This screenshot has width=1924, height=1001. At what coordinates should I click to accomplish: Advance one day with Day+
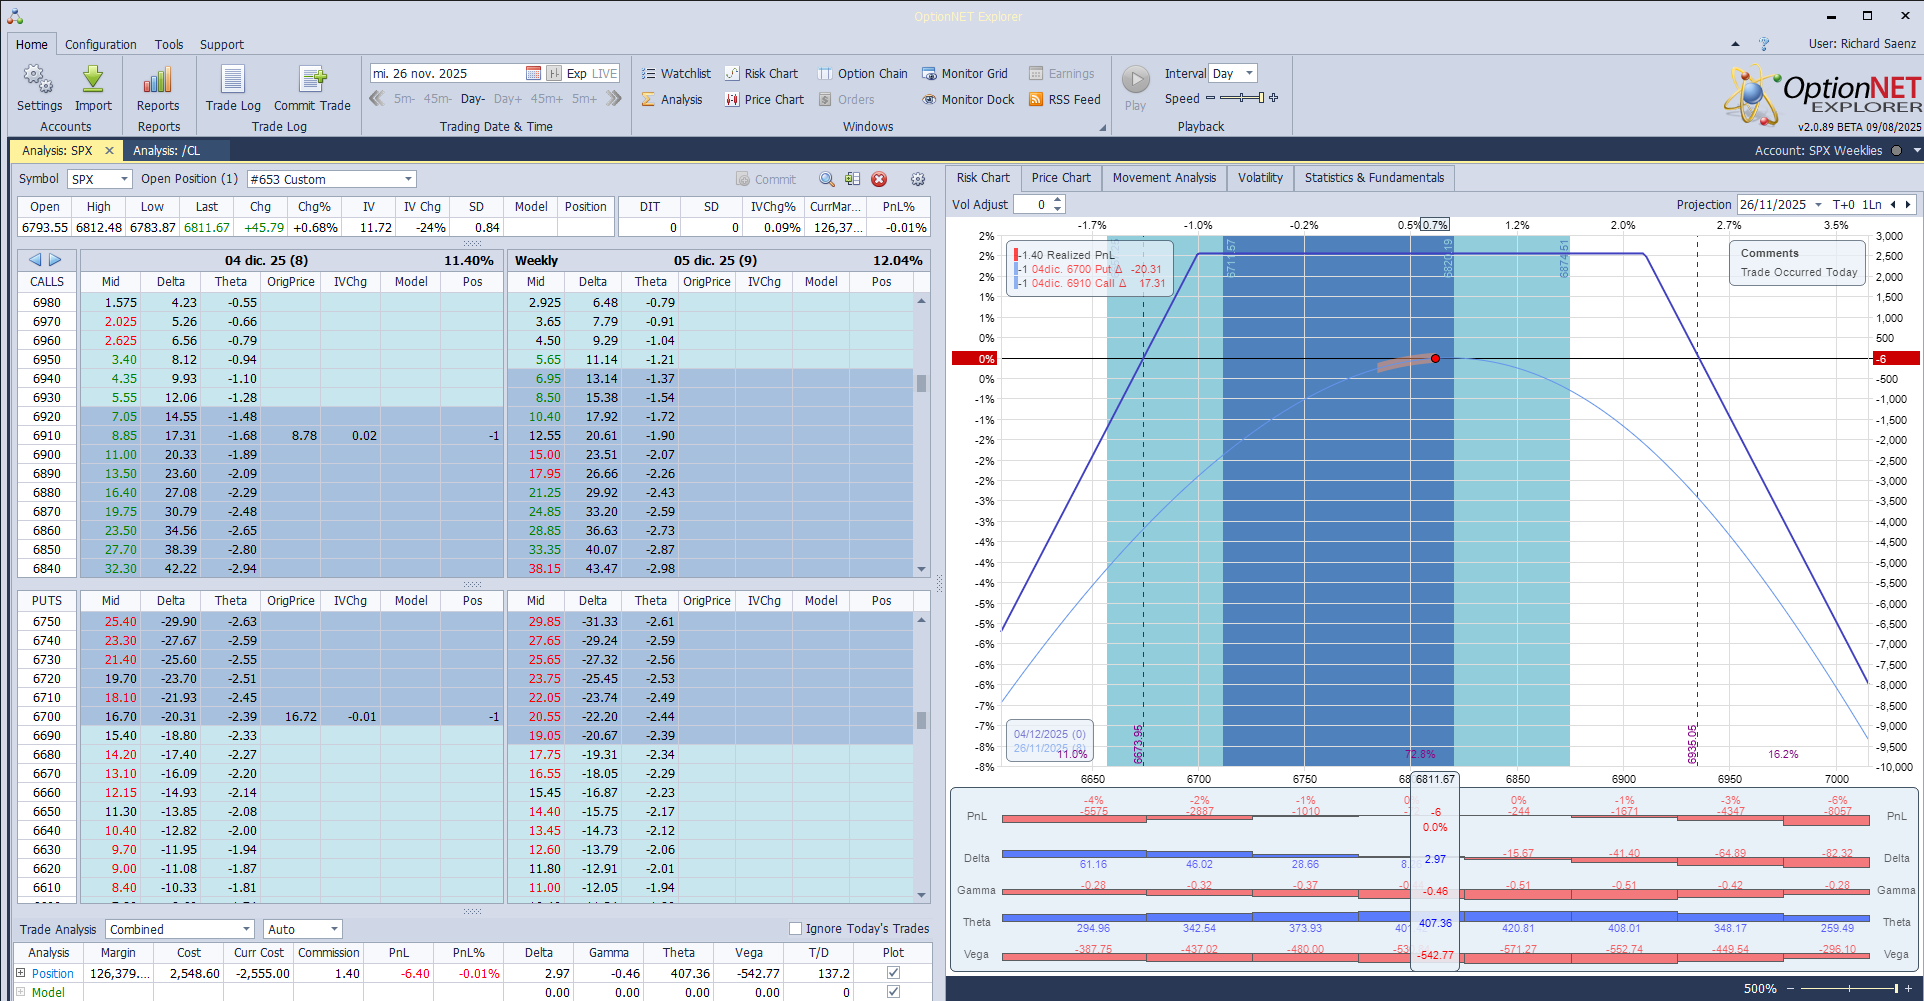508,99
